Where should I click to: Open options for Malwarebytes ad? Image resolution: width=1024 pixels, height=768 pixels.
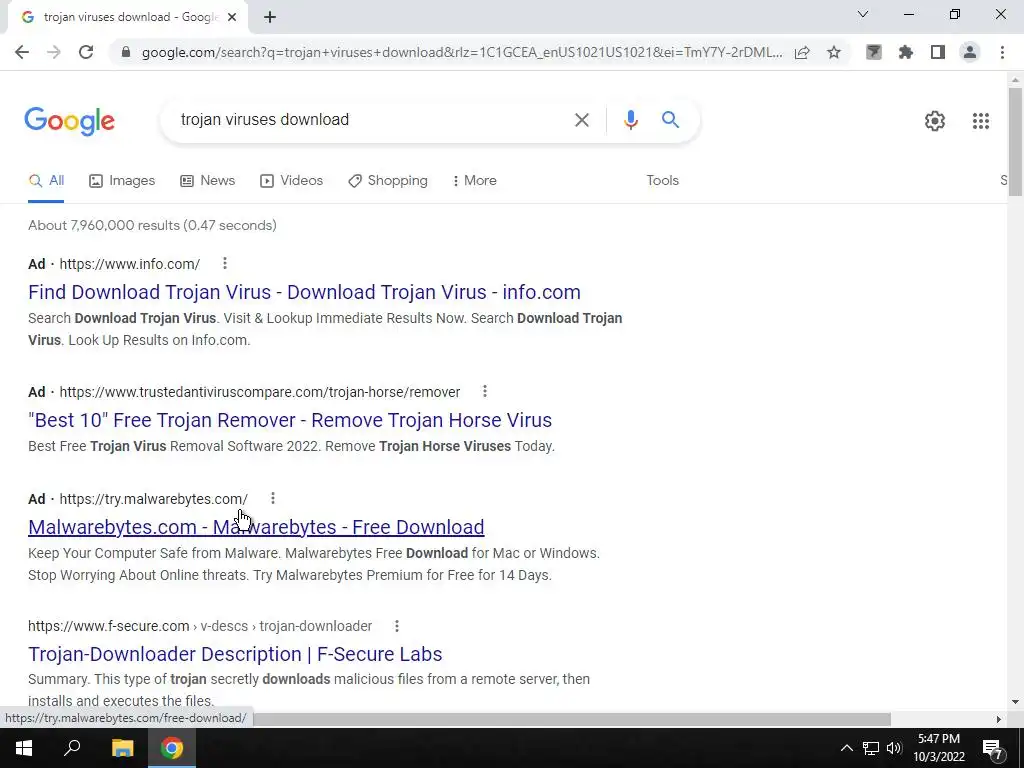273,498
